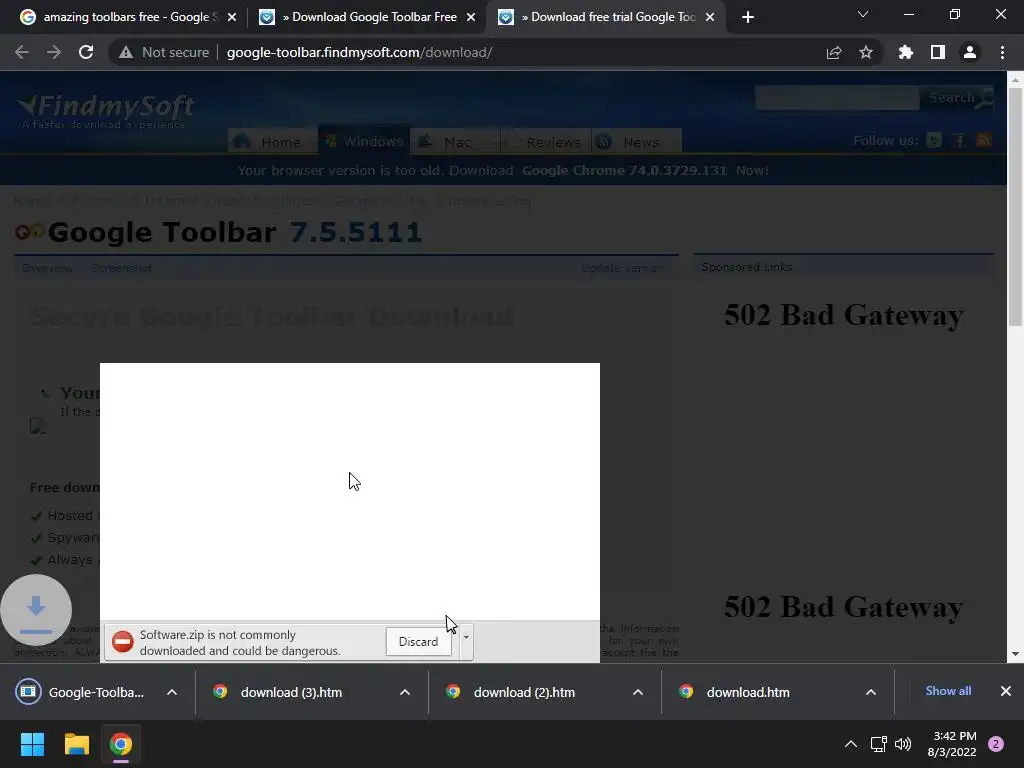Expand the arrow next to Discard
Screen dimensions: 1024x768
coord(466,638)
